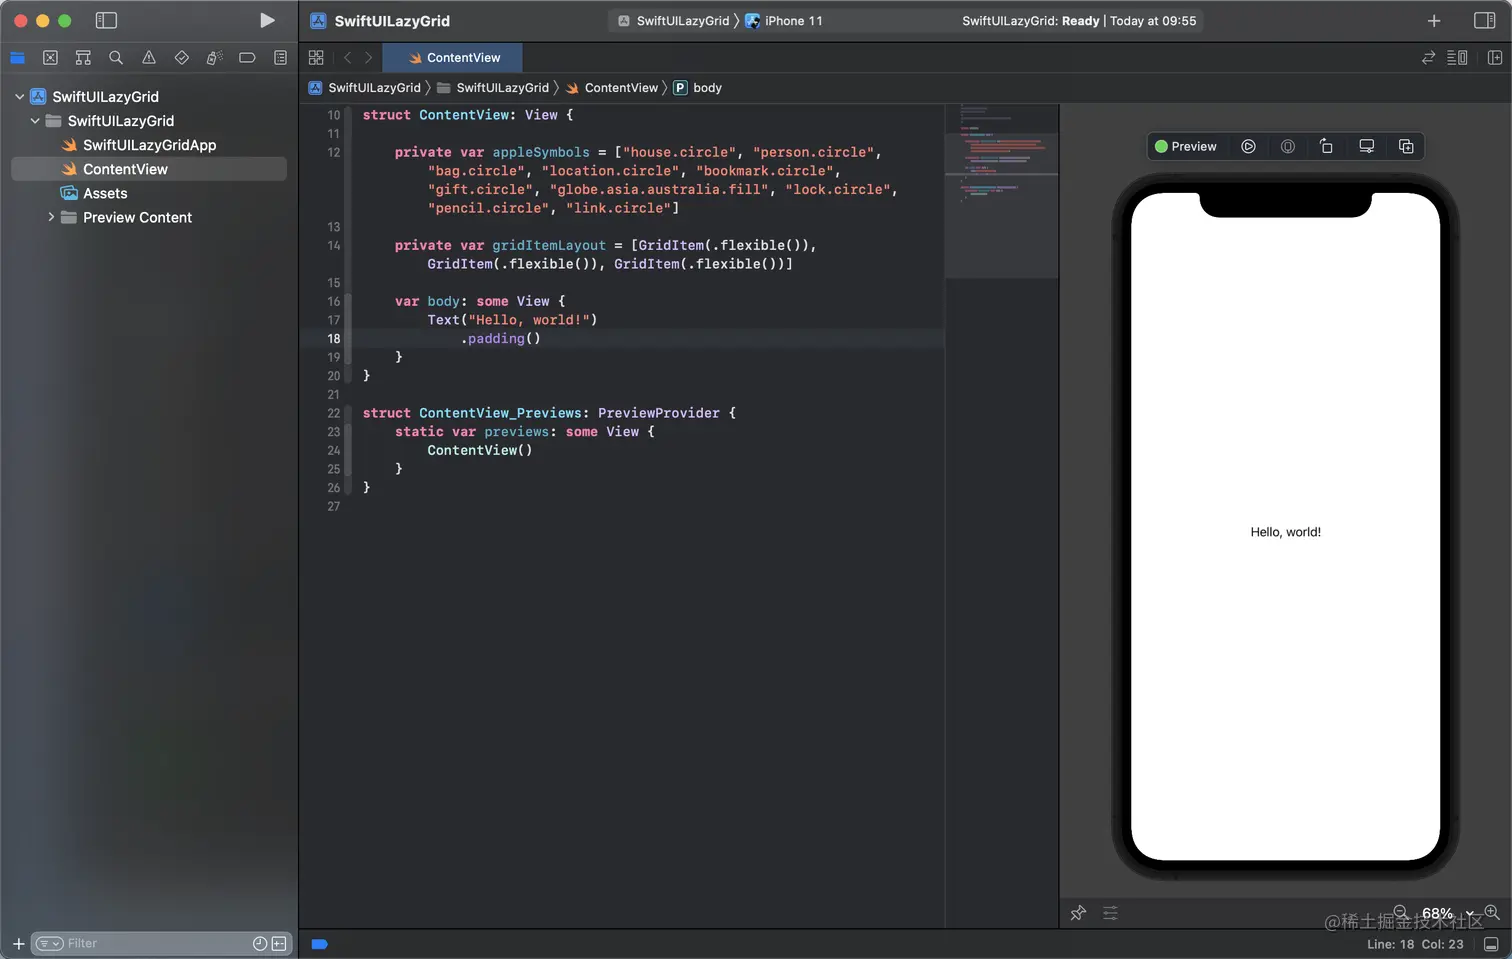Add a new file with plus button
This screenshot has height=959, width=1512.
18,943
